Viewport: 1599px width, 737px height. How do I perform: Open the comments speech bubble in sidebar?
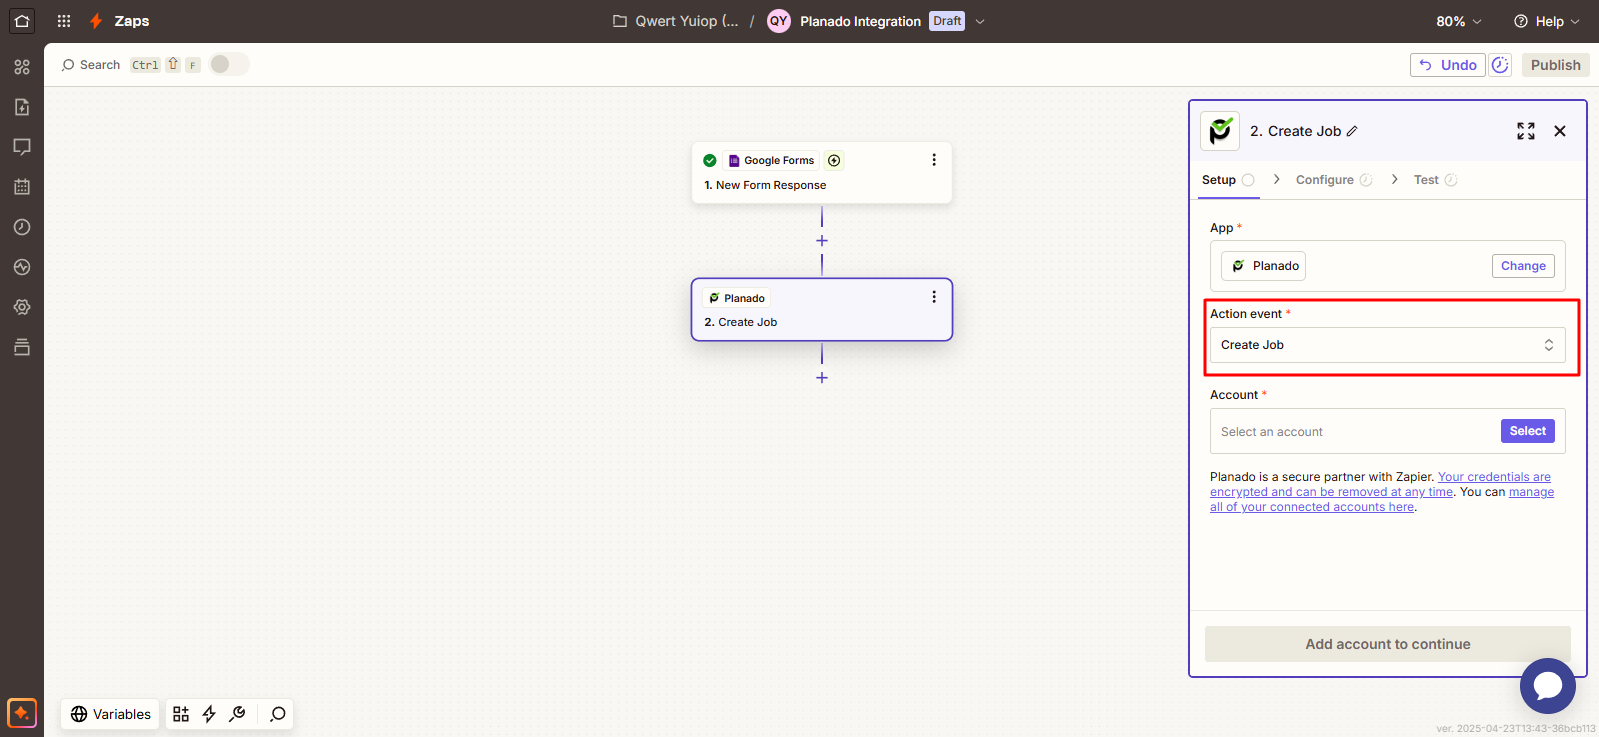(x=22, y=147)
